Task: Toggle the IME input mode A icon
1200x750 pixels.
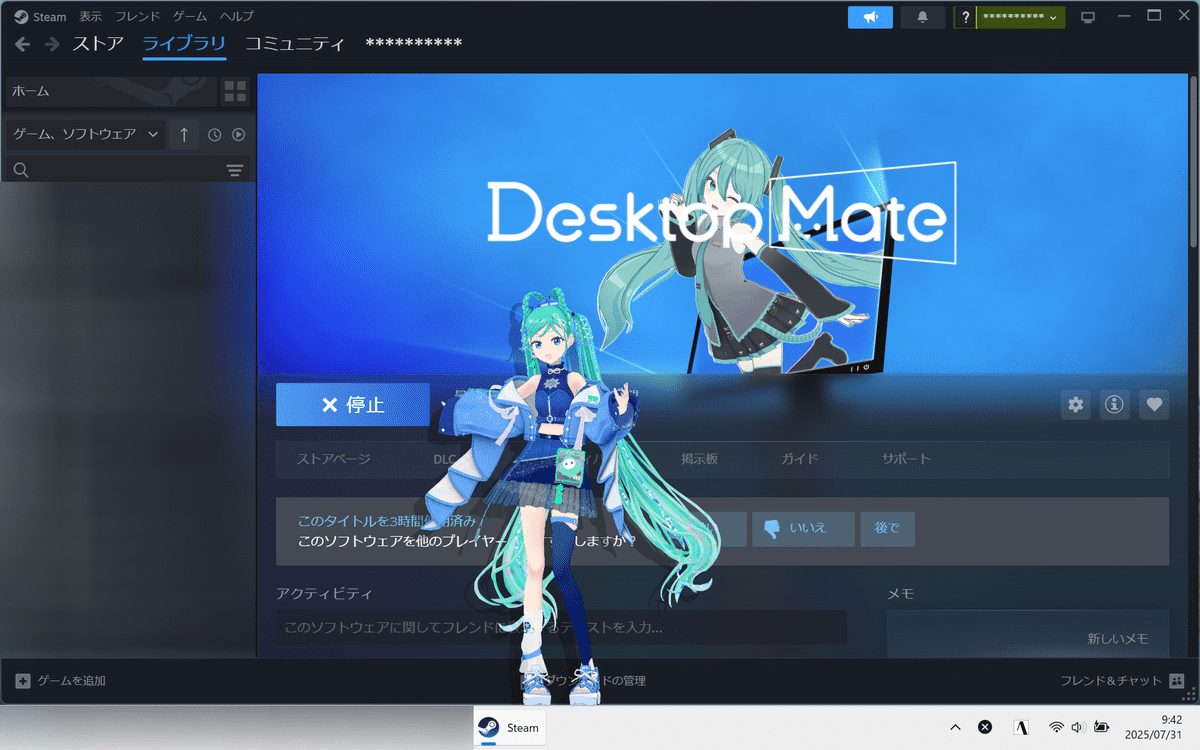Action: tap(1021, 727)
